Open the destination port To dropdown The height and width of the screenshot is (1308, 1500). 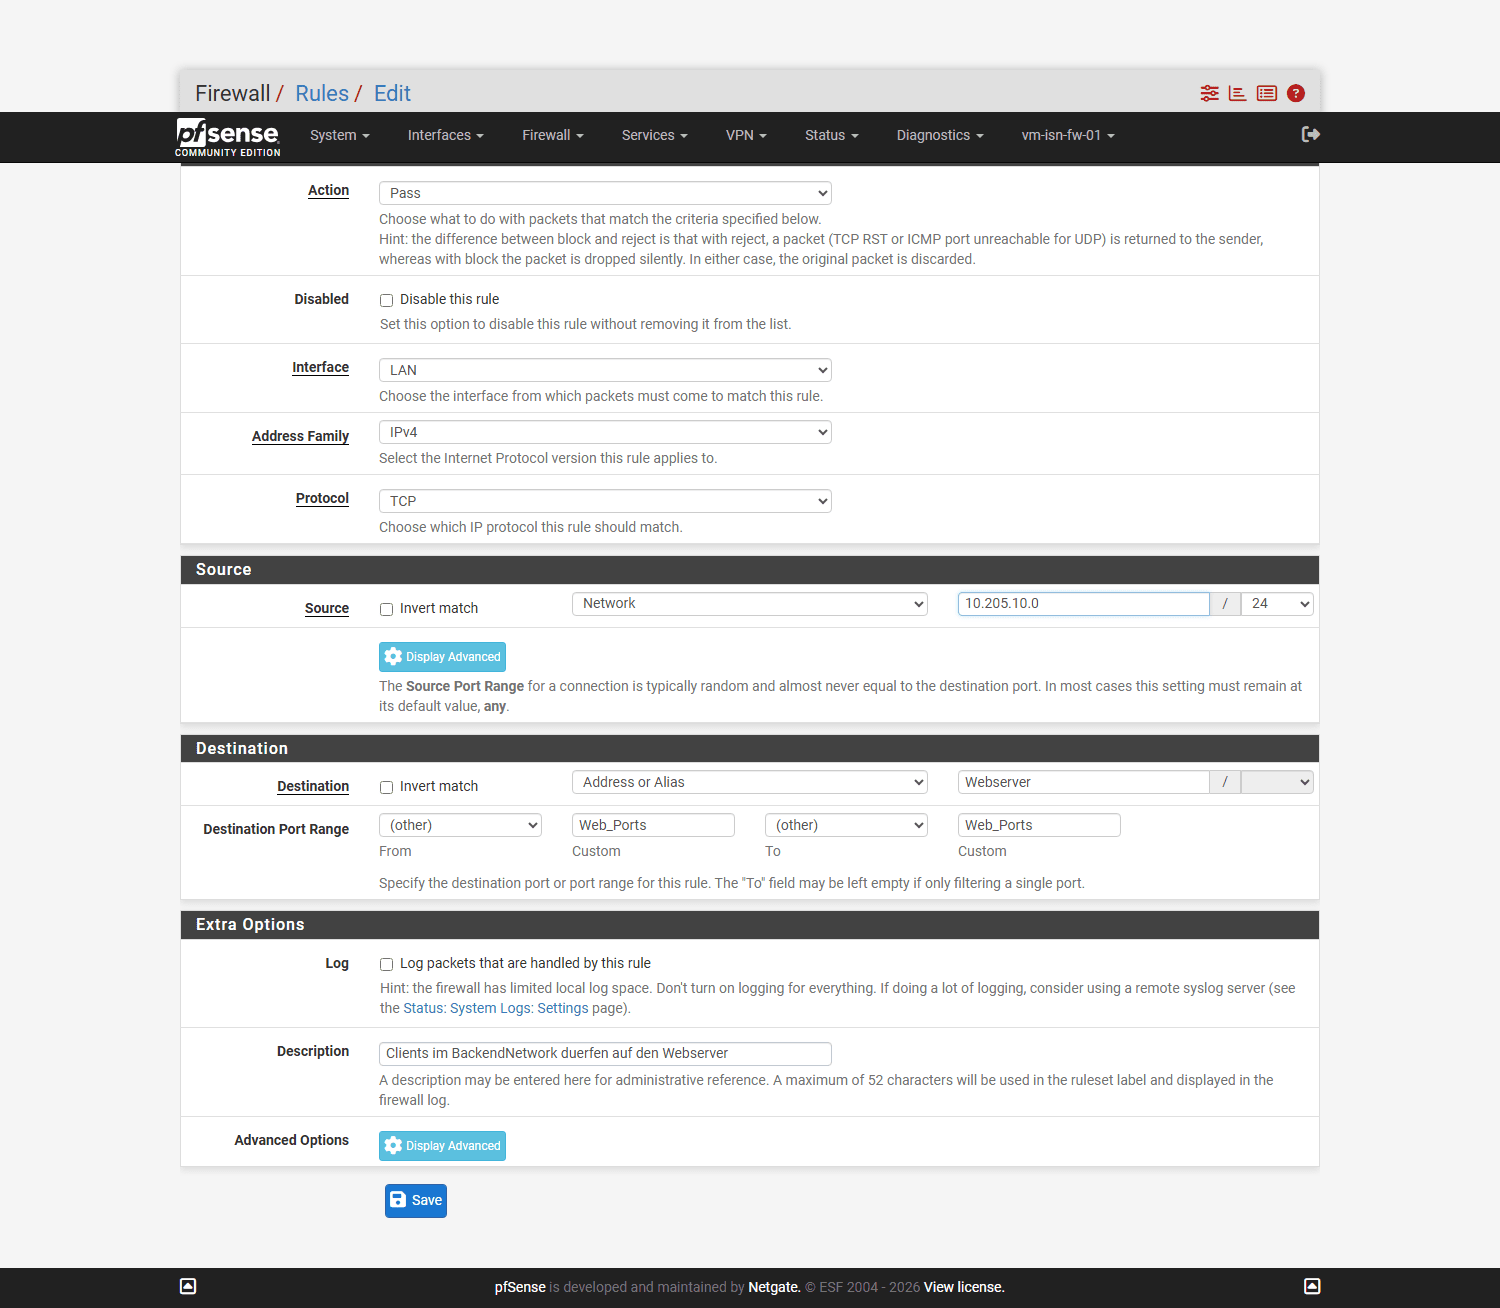tap(846, 825)
